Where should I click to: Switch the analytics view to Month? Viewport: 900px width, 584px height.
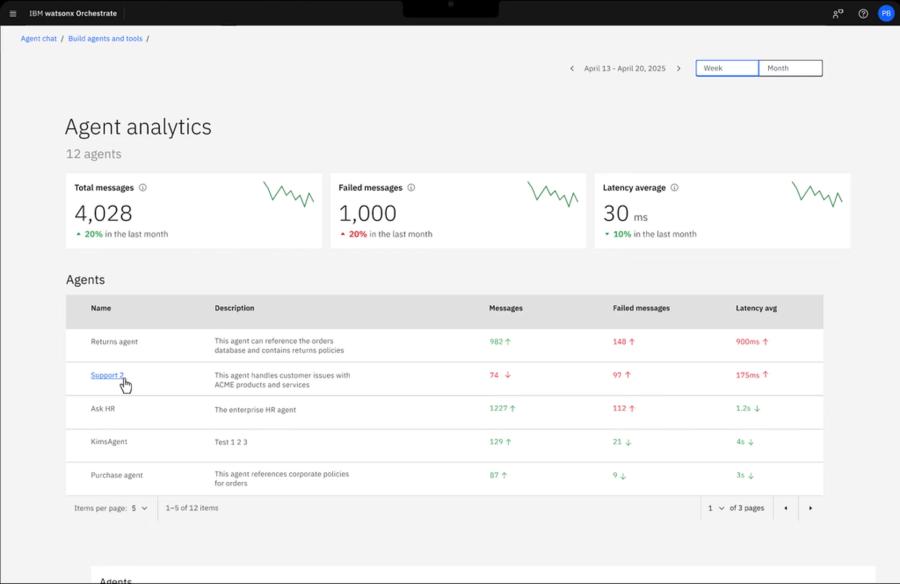point(789,67)
